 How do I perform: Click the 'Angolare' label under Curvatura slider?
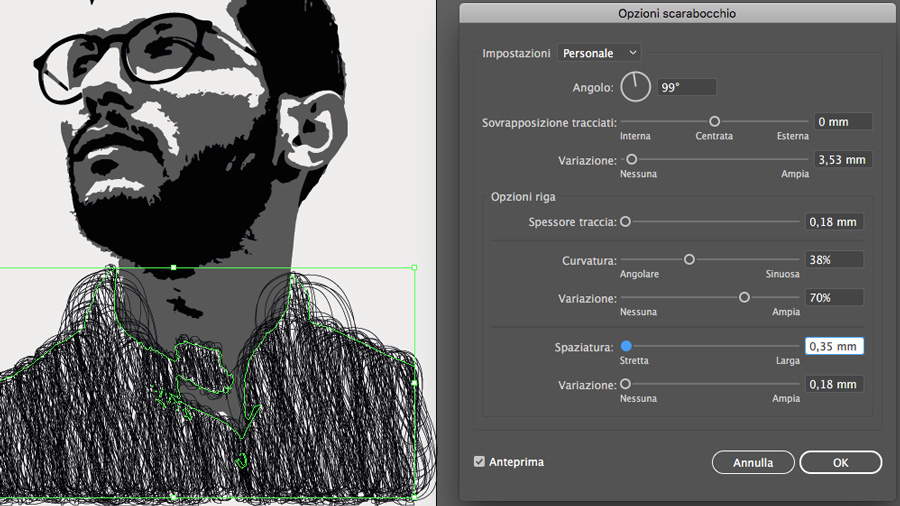point(639,274)
